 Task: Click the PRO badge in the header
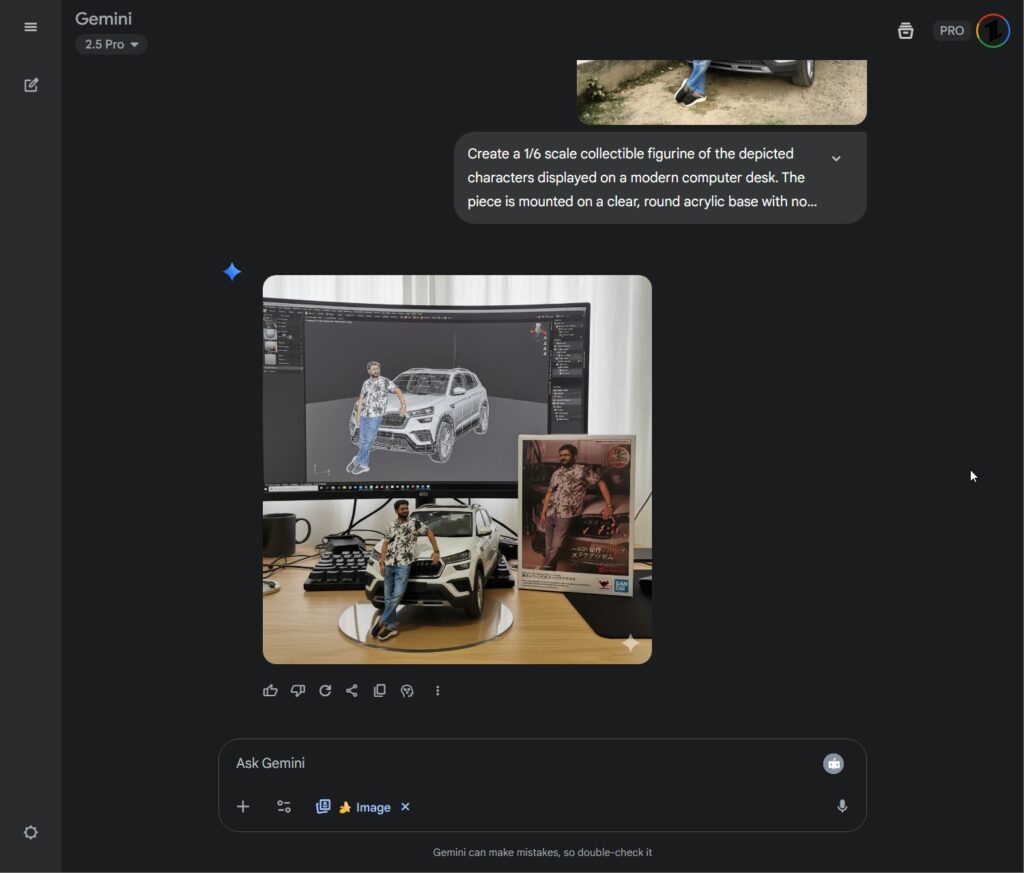[x=951, y=31]
